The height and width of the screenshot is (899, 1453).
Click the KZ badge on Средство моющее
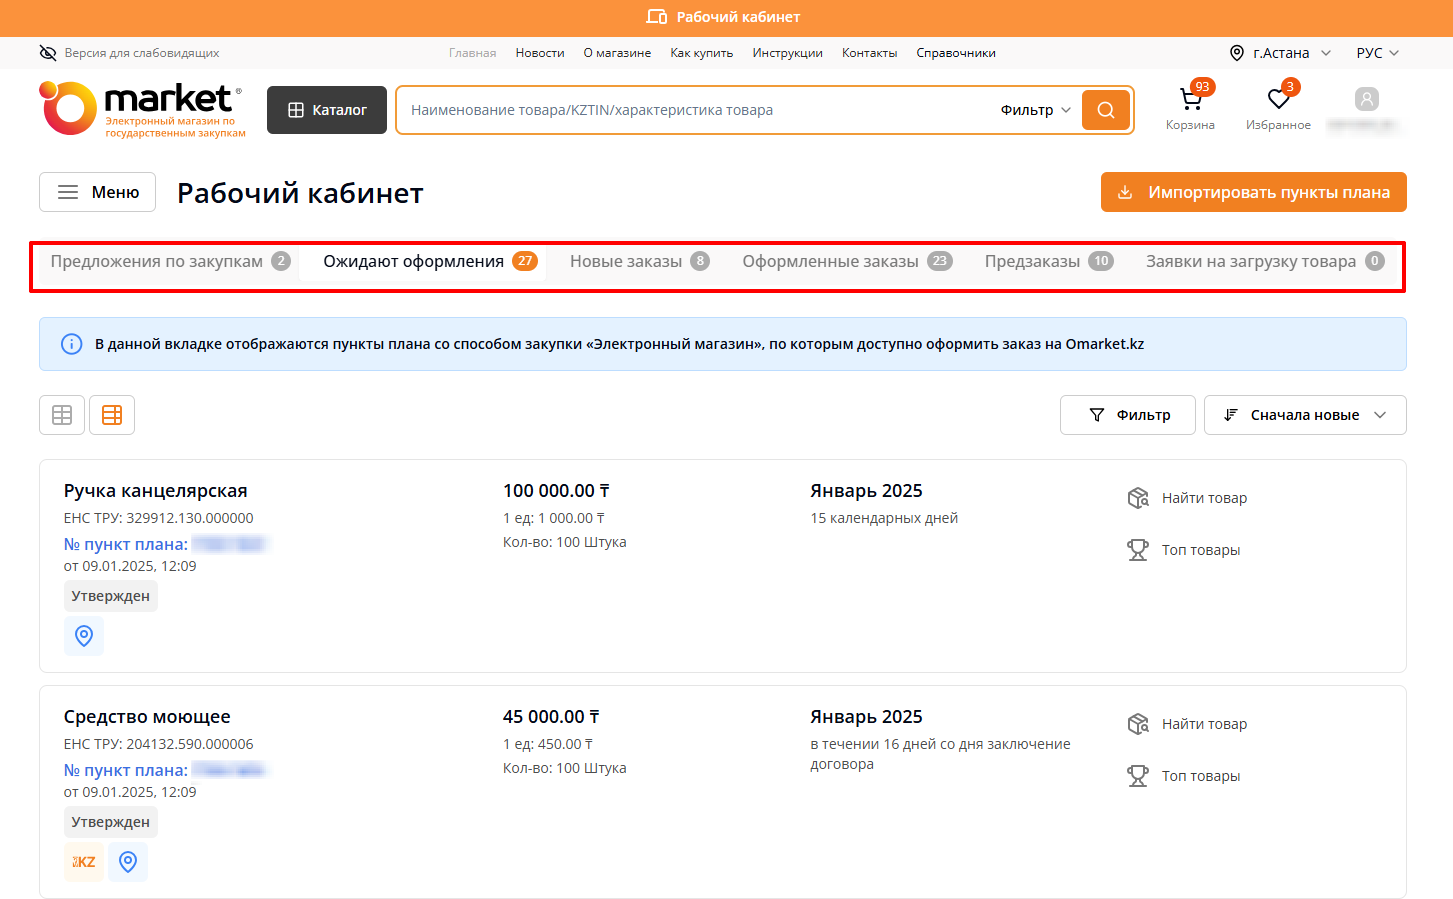84,862
